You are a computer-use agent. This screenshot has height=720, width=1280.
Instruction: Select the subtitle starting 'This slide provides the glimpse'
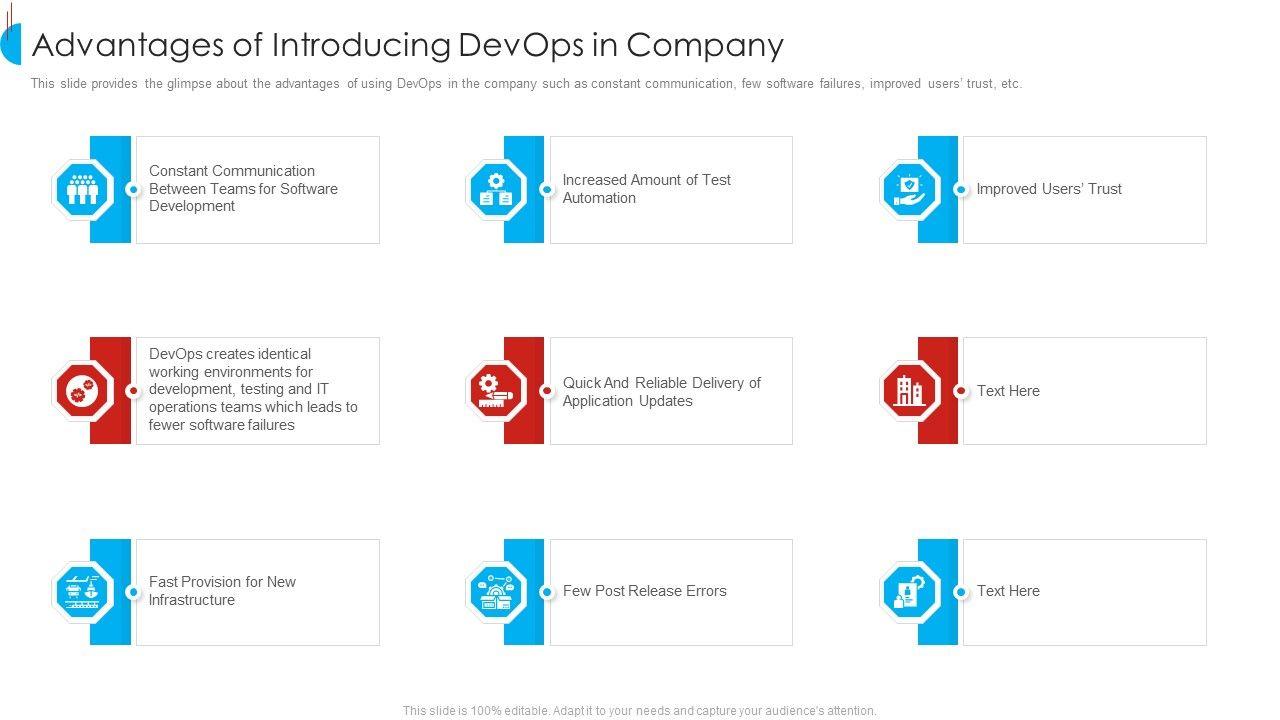526,84
